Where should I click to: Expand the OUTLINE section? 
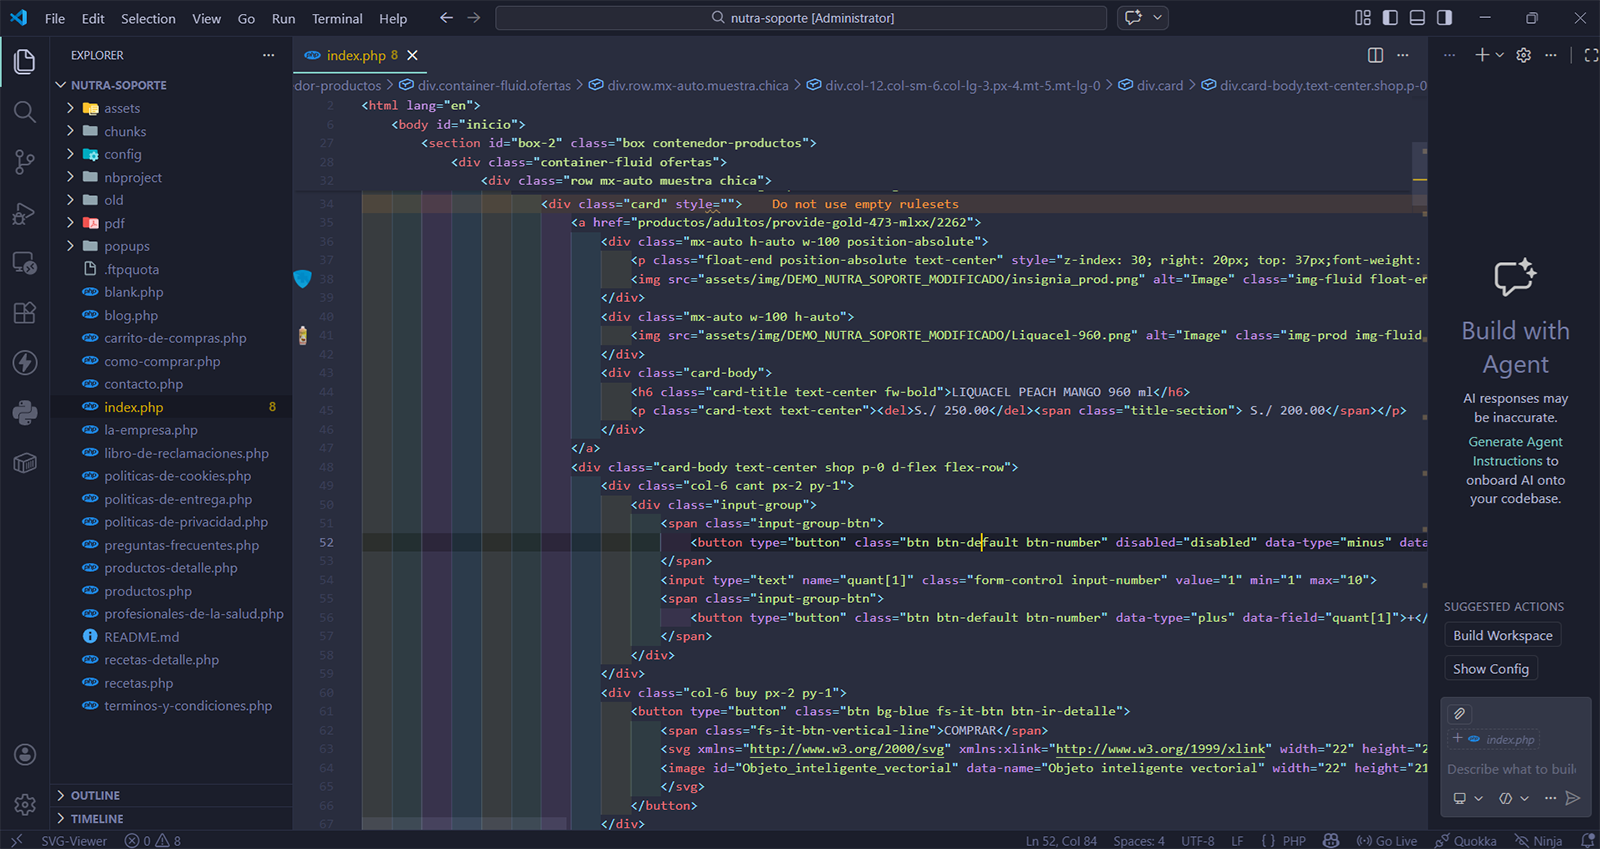pyautogui.click(x=95, y=795)
